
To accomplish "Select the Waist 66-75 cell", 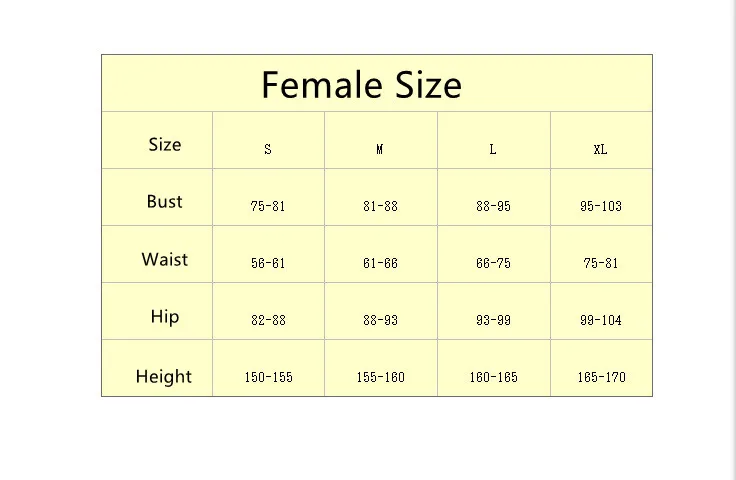I will pos(493,263).
